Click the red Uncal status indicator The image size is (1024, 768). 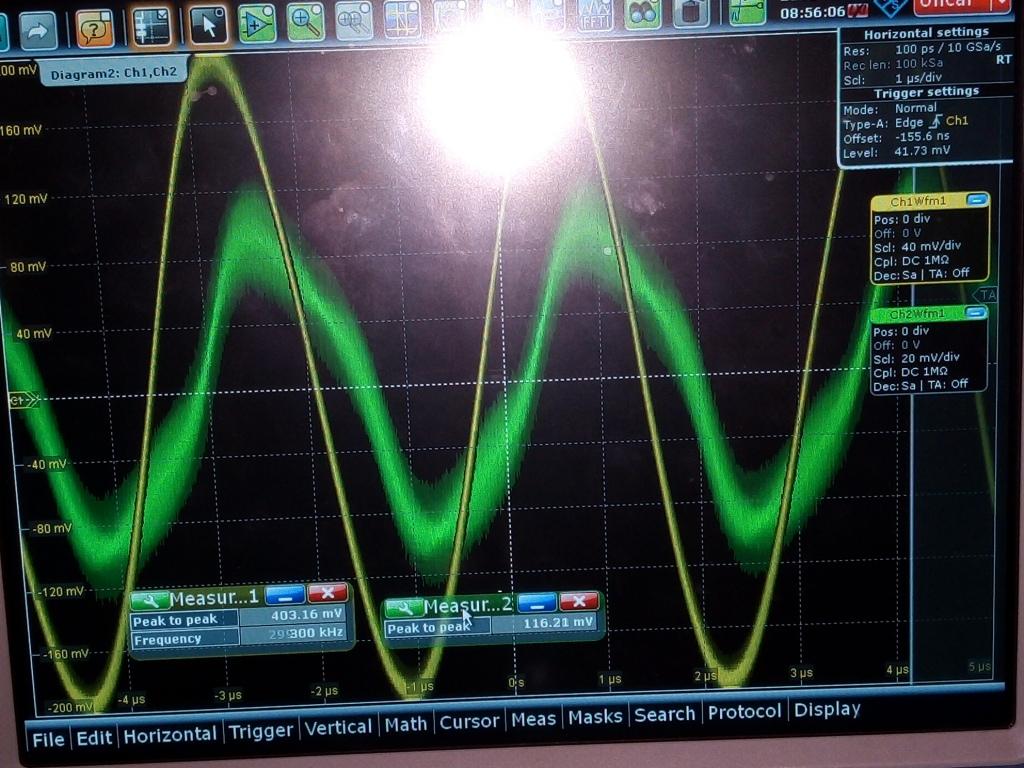[x=953, y=6]
